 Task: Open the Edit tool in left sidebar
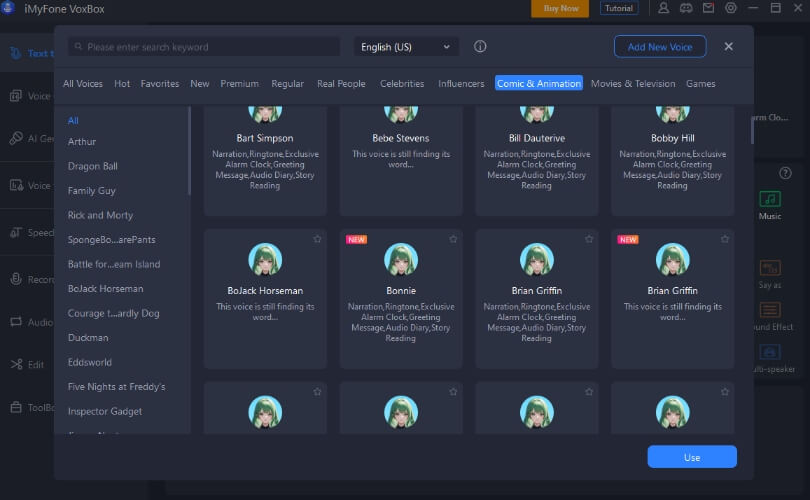27,364
